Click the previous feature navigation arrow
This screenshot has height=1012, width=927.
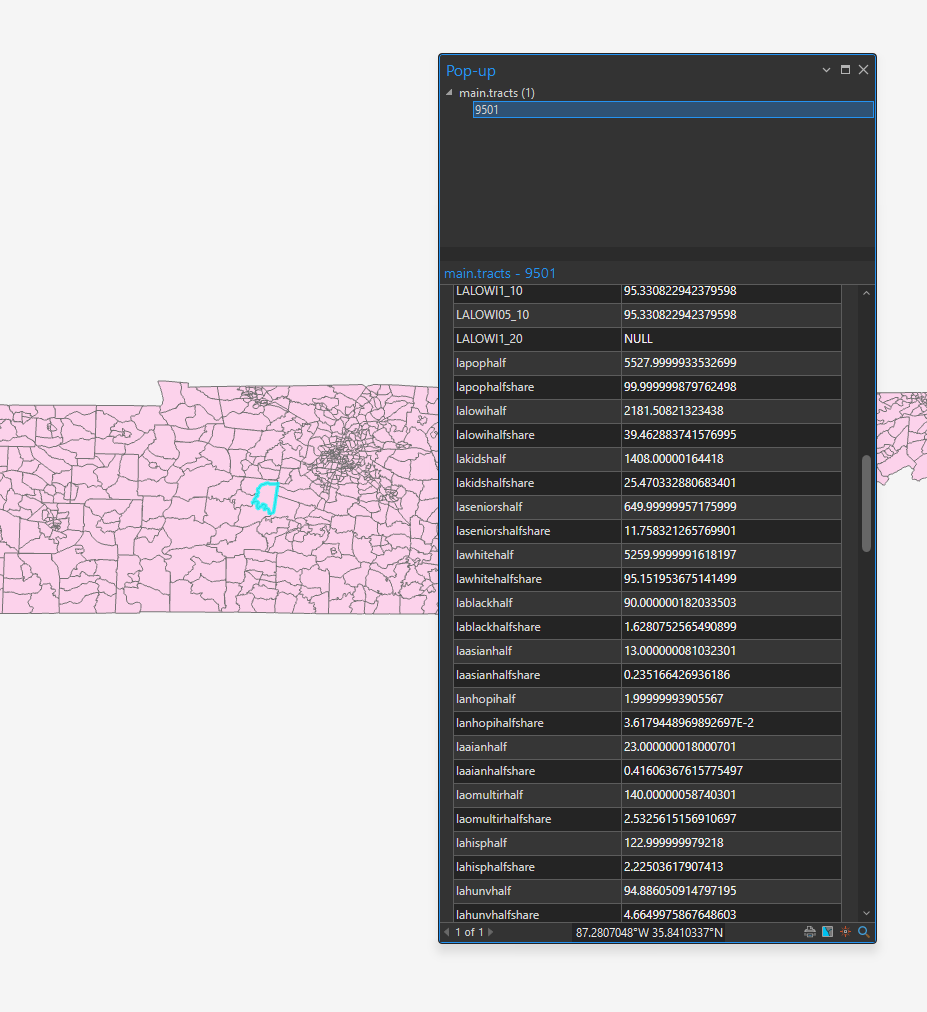(446, 931)
